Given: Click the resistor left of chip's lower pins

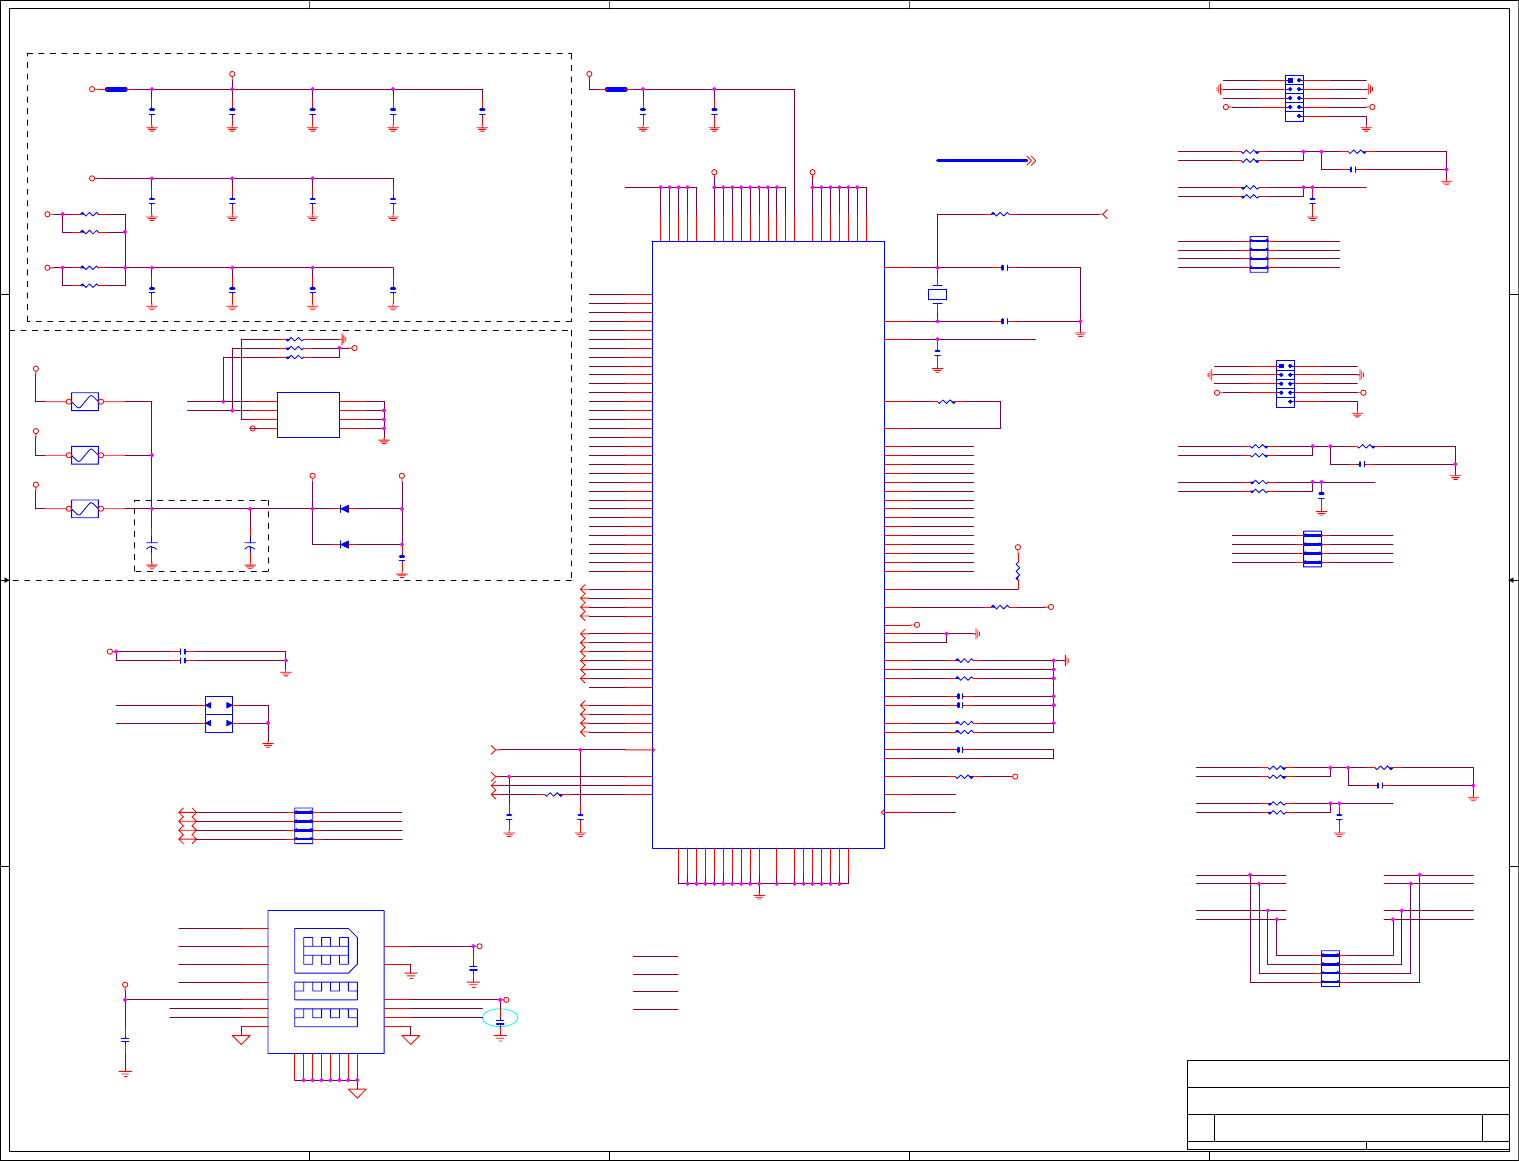Looking at the screenshot, I should click(x=554, y=795).
